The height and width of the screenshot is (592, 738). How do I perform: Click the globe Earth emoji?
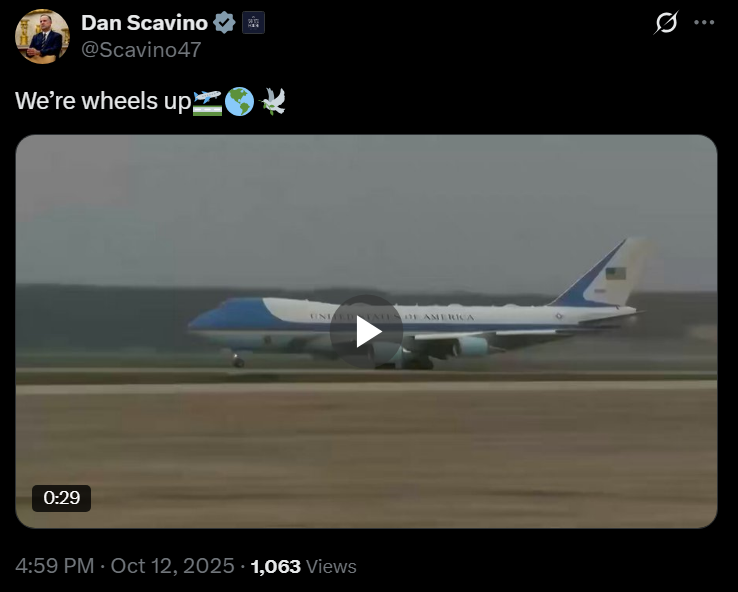click(240, 102)
